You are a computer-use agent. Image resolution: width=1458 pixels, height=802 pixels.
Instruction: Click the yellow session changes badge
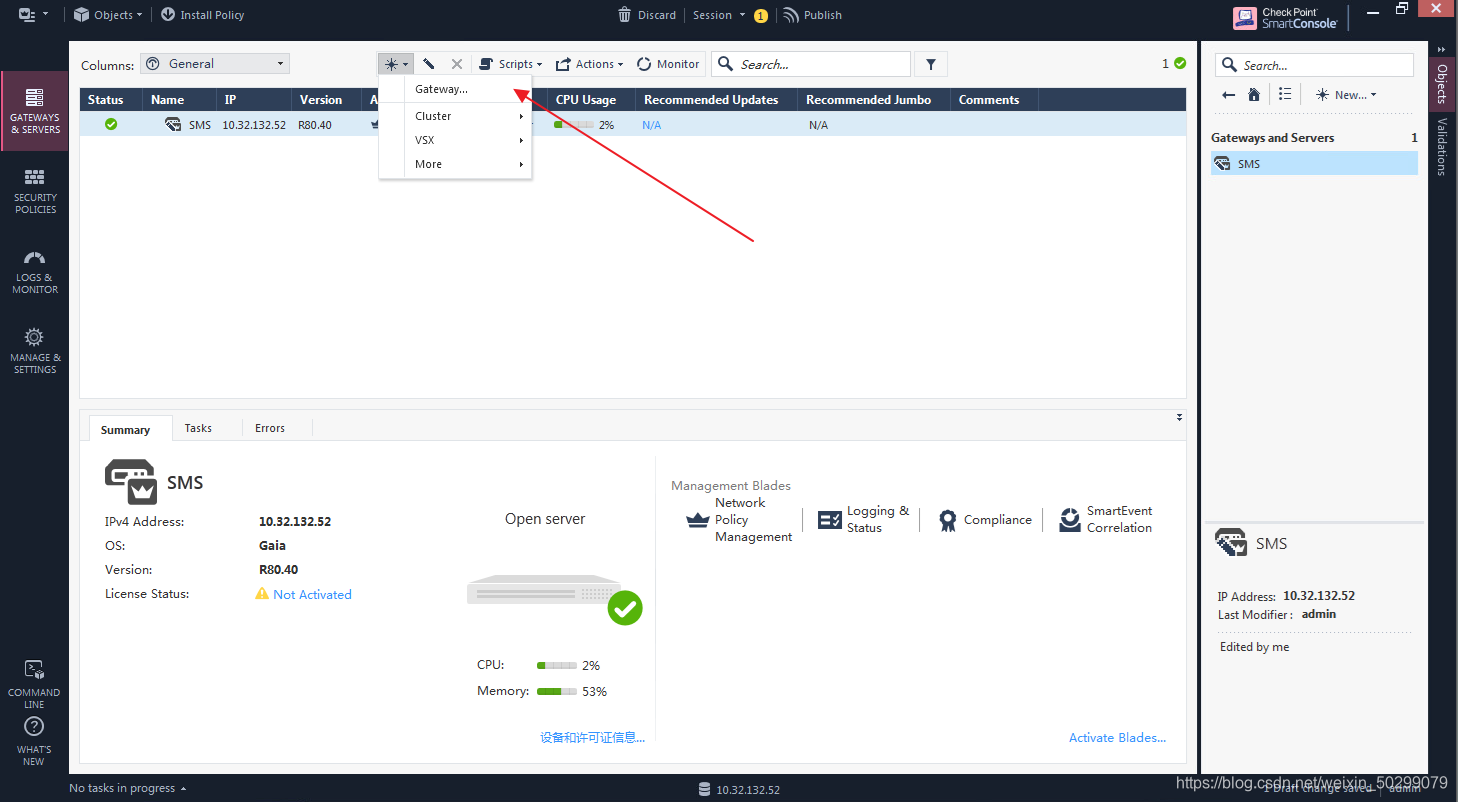[x=761, y=16]
